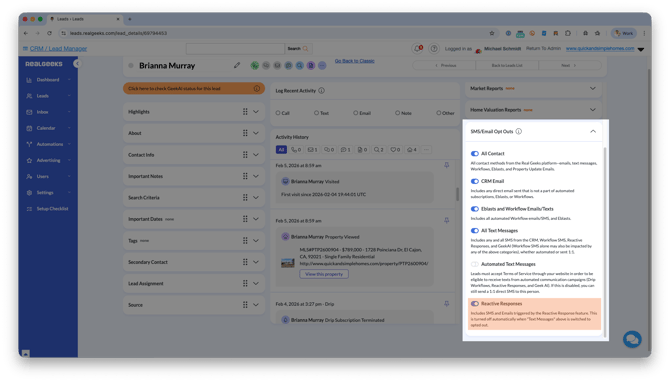Open the three-dots lead action icon
The width and height of the screenshot is (670, 382).
[322, 65]
